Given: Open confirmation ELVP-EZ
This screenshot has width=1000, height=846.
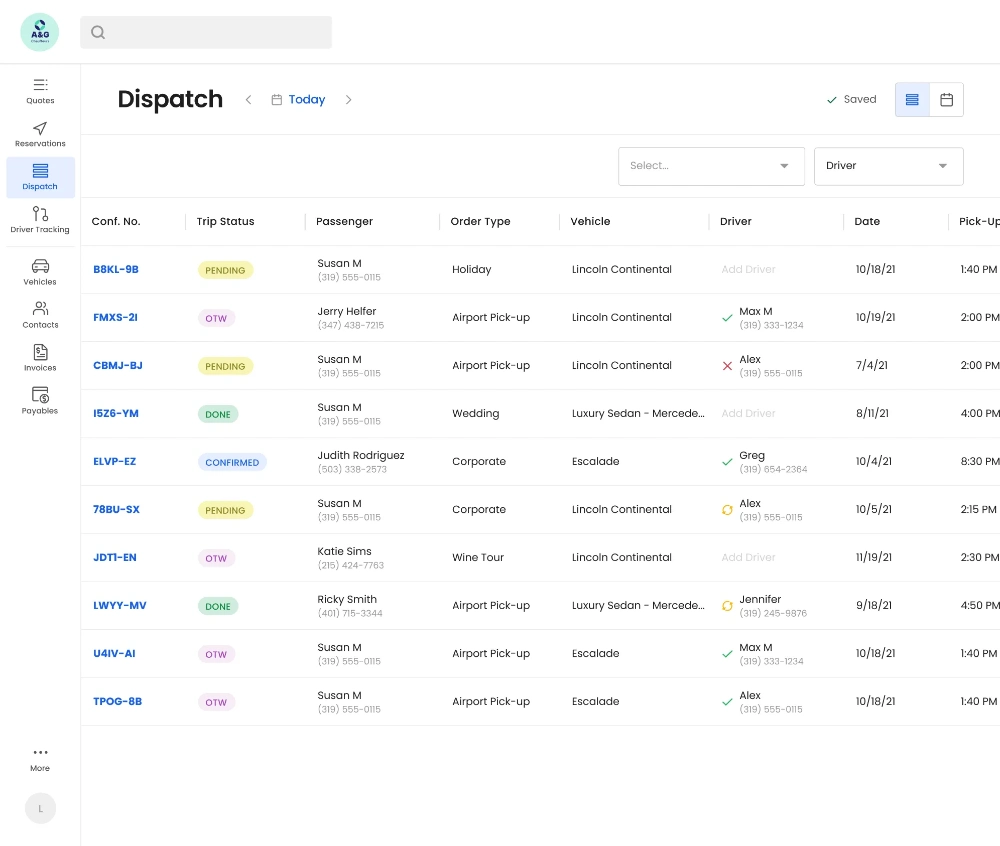Looking at the screenshot, I should (x=115, y=461).
